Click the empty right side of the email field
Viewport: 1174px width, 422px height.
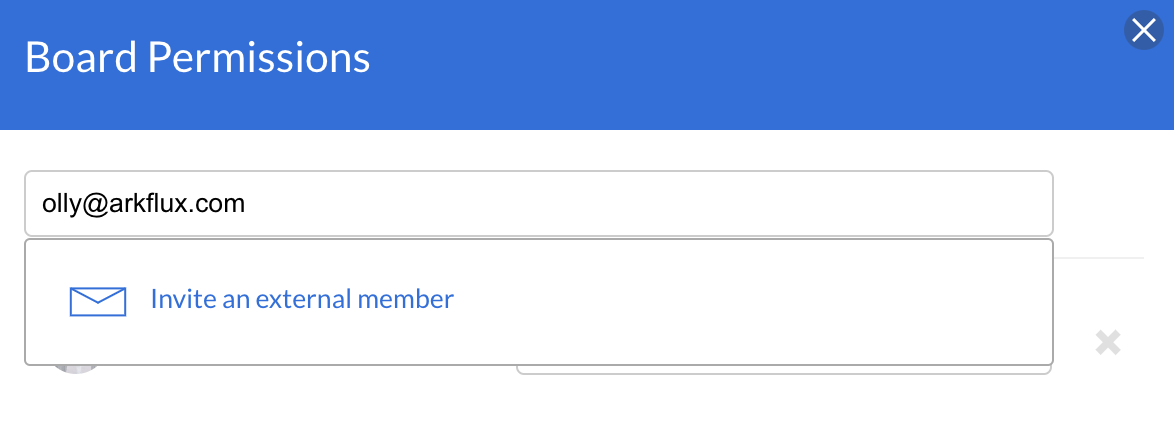click(800, 204)
